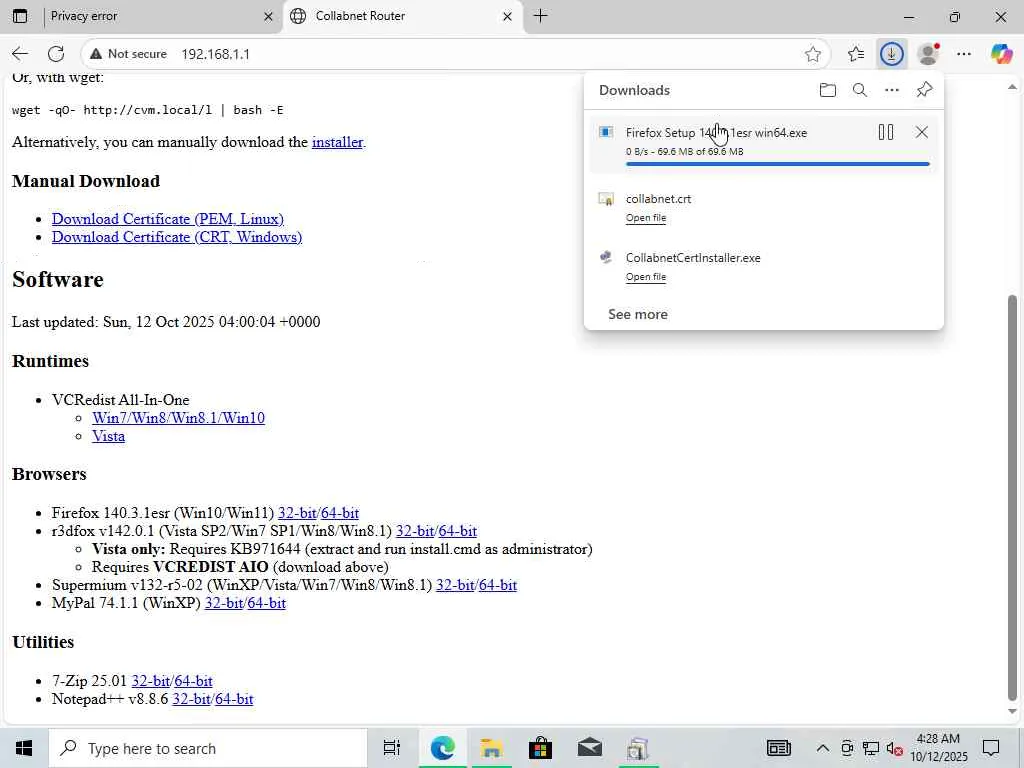Click the muted volume tray icon
The width and height of the screenshot is (1024, 768).
pyautogui.click(x=895, y=748)
